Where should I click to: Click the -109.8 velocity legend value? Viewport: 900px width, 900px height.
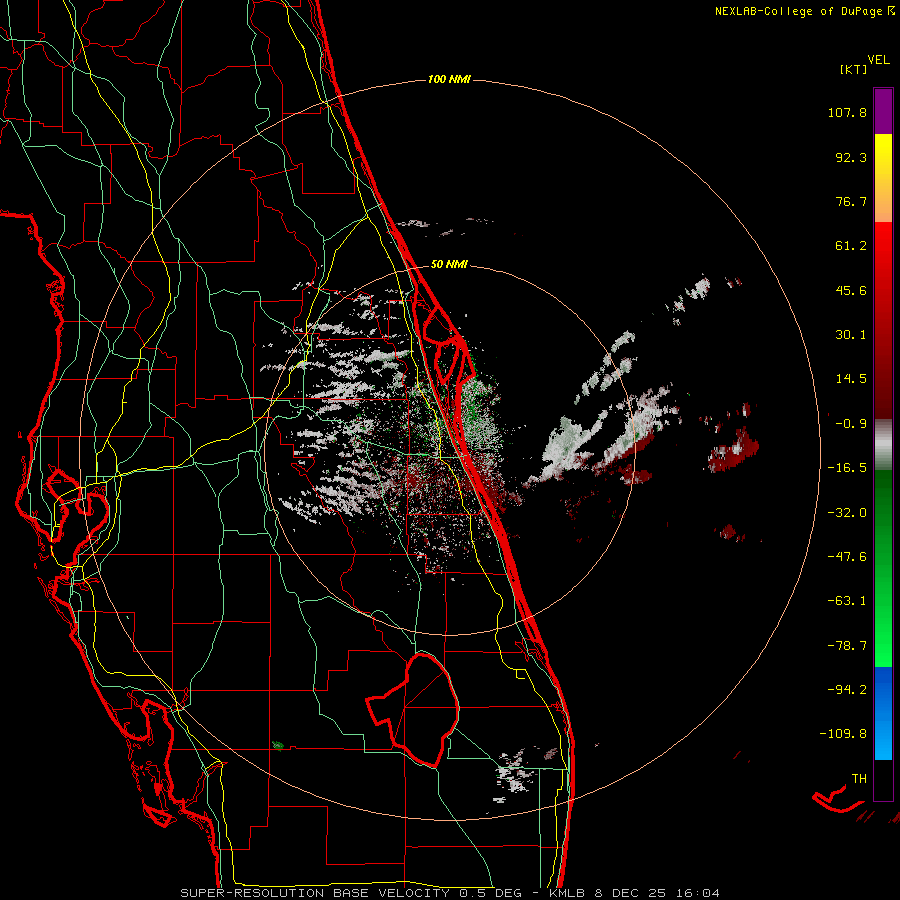click(x=843, y=734)
